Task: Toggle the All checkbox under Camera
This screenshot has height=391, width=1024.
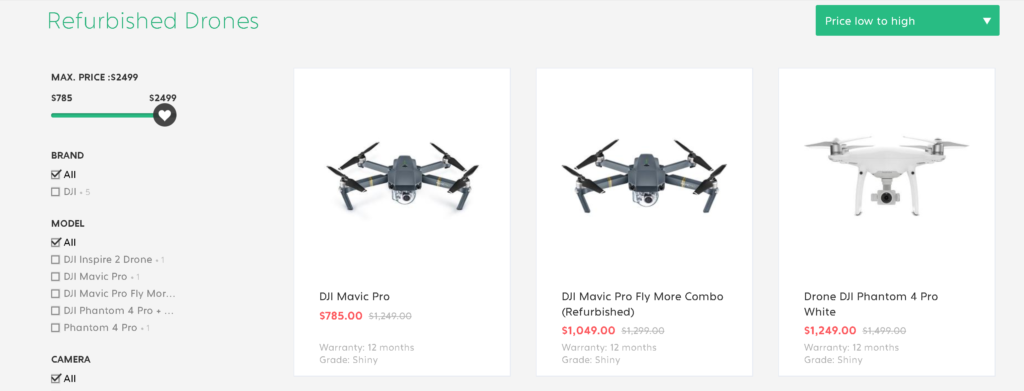Action: [x=56, y=379]
